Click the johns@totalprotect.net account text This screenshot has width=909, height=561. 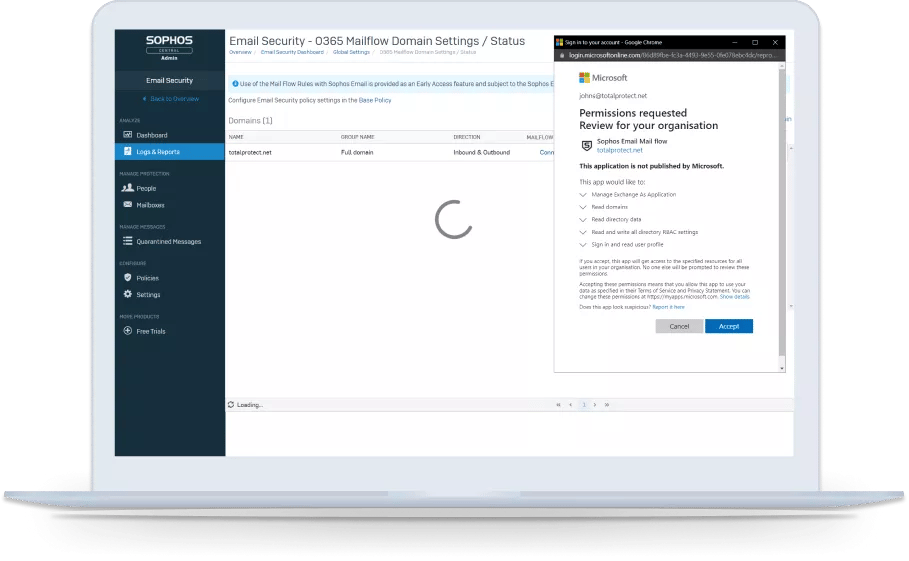coord(613,96)
